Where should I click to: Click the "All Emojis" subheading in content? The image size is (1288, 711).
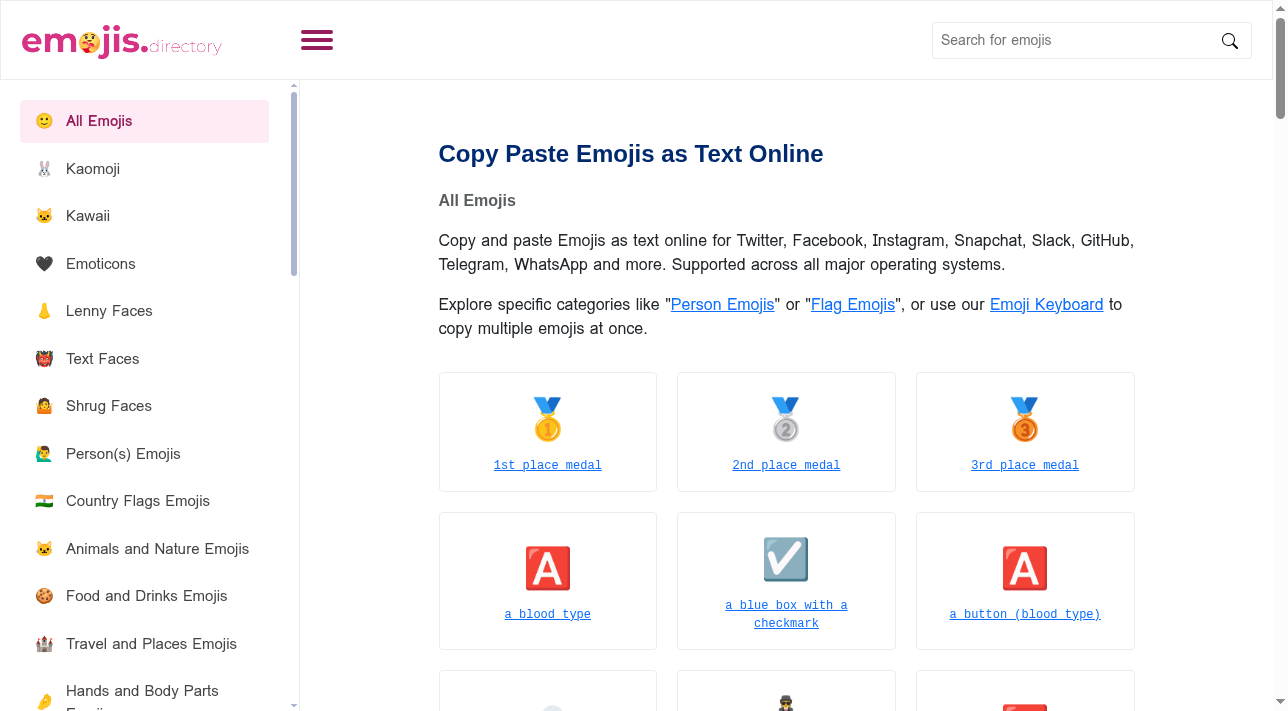pyautogui.click(x=477, y=201)
